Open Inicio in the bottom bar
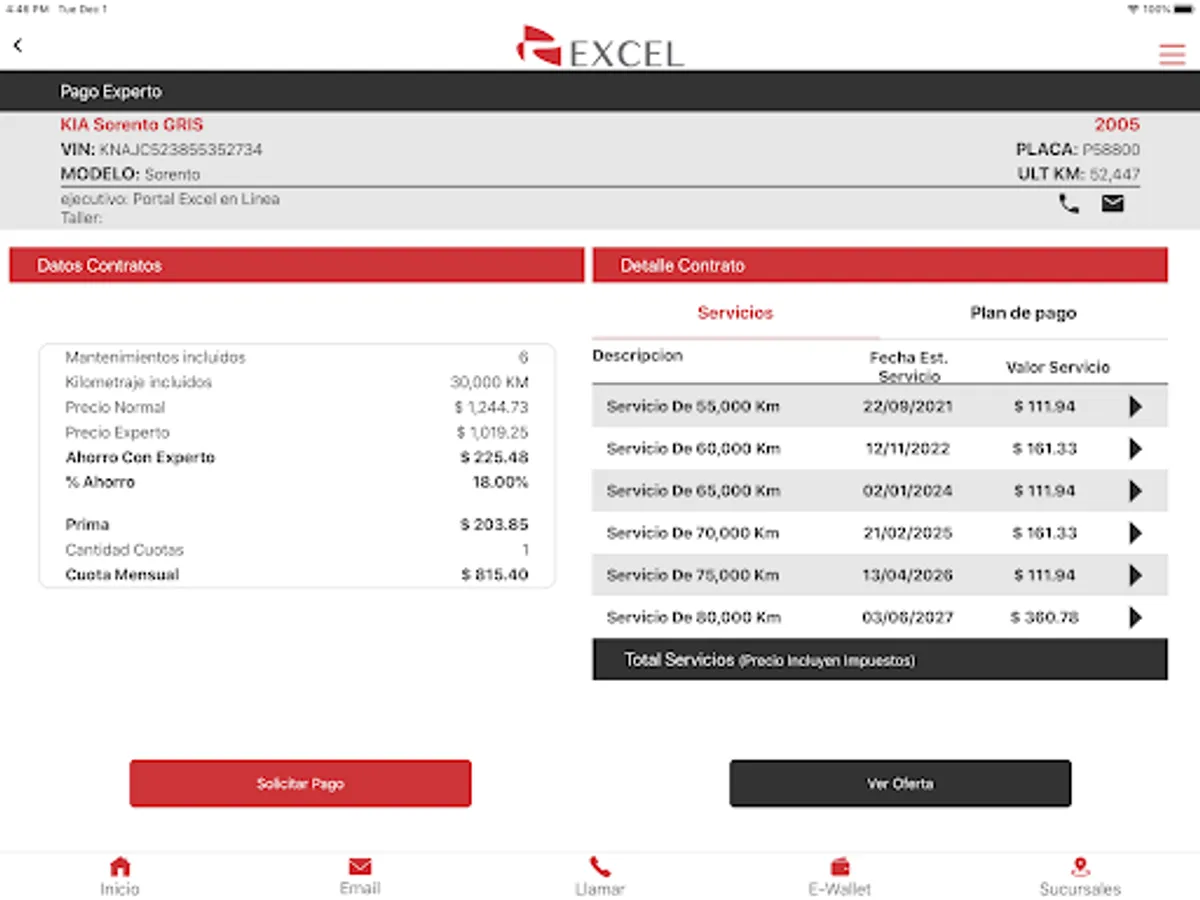This screenshot has width=1200, height=900. click(x=120, y=877)
